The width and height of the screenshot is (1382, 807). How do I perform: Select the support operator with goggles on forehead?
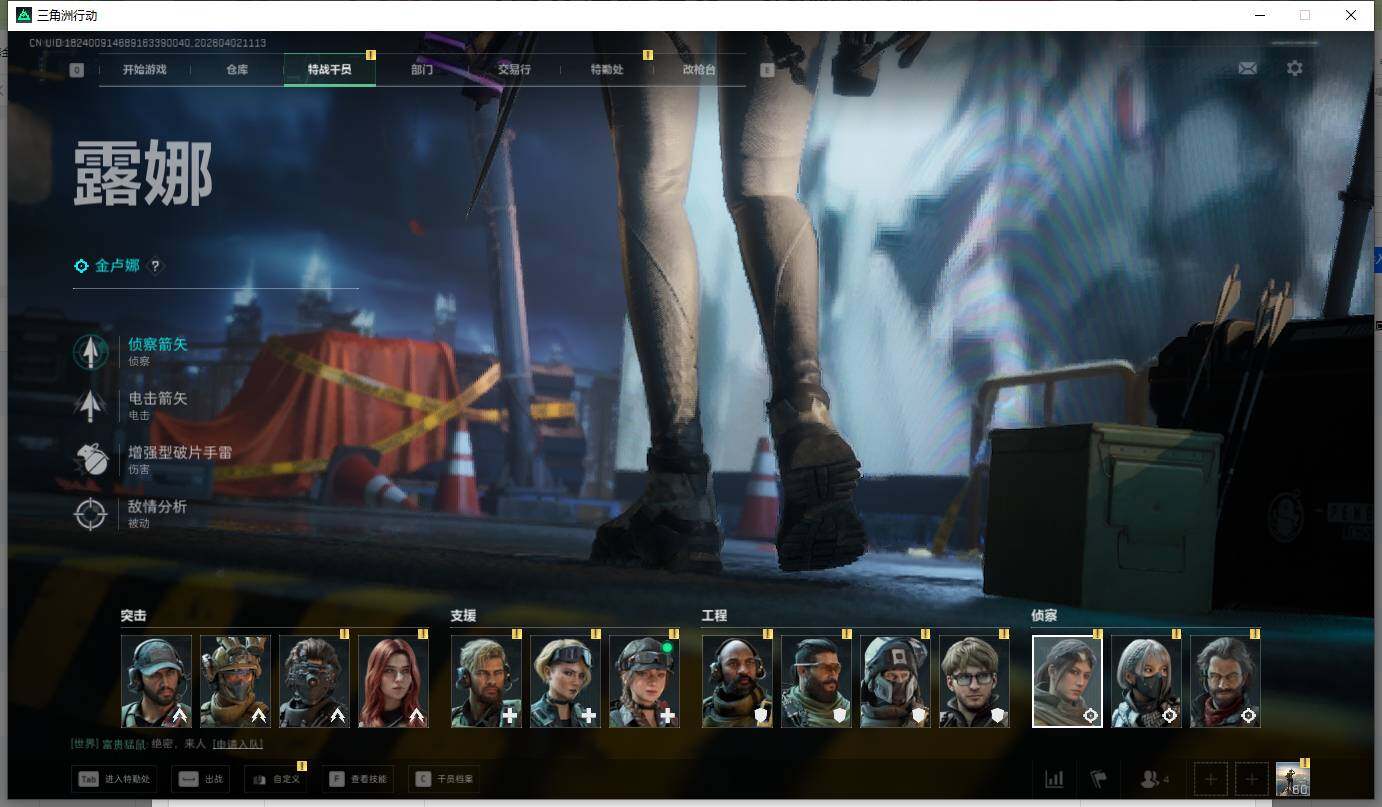pos(565,681)
